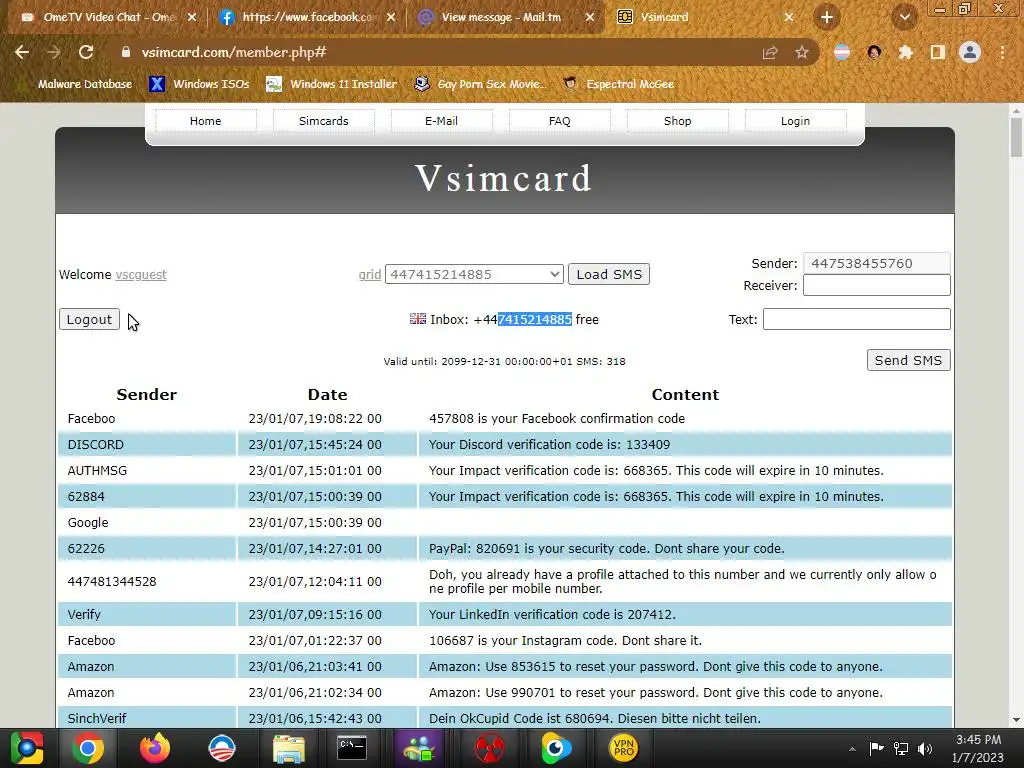Image resolution: width=1024 pixels, height=768 pixels.
Task: Go back with the browser back arrow
Action: click(x=22, y=52)
